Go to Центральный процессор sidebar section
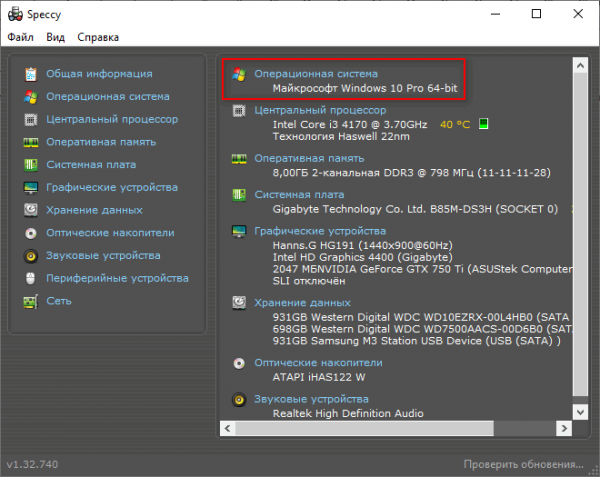The width and height of the screenshot is (600, 477). tap(112, 119)
